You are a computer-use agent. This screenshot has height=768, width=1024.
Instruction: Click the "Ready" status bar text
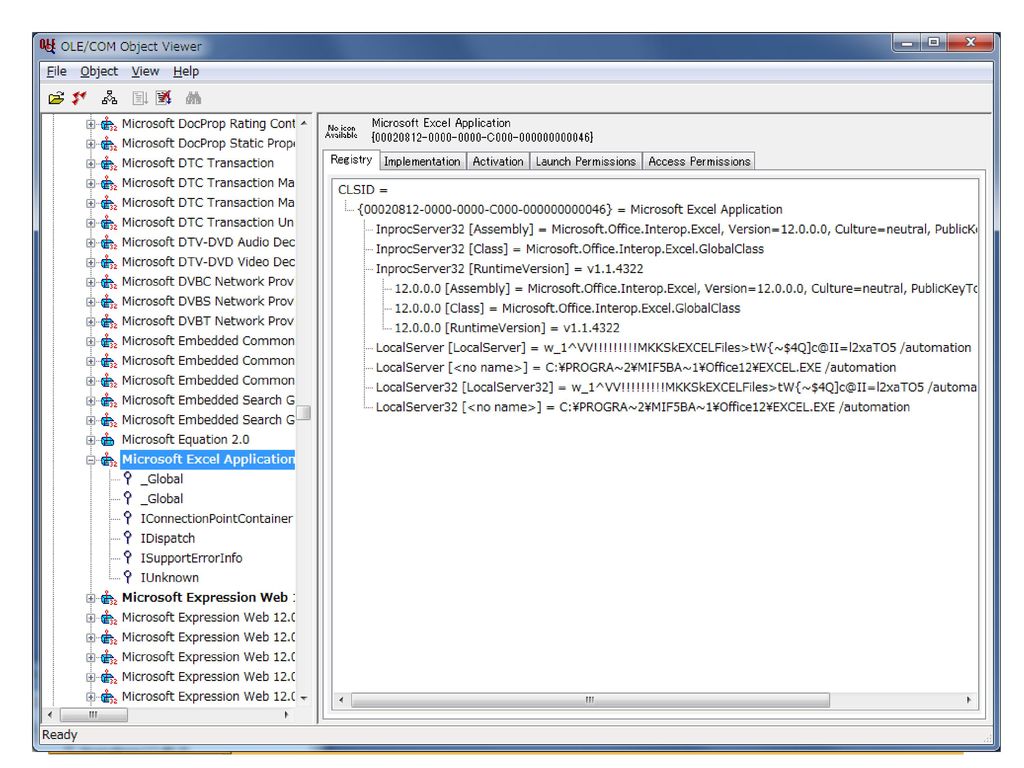[x=59, y=735]
